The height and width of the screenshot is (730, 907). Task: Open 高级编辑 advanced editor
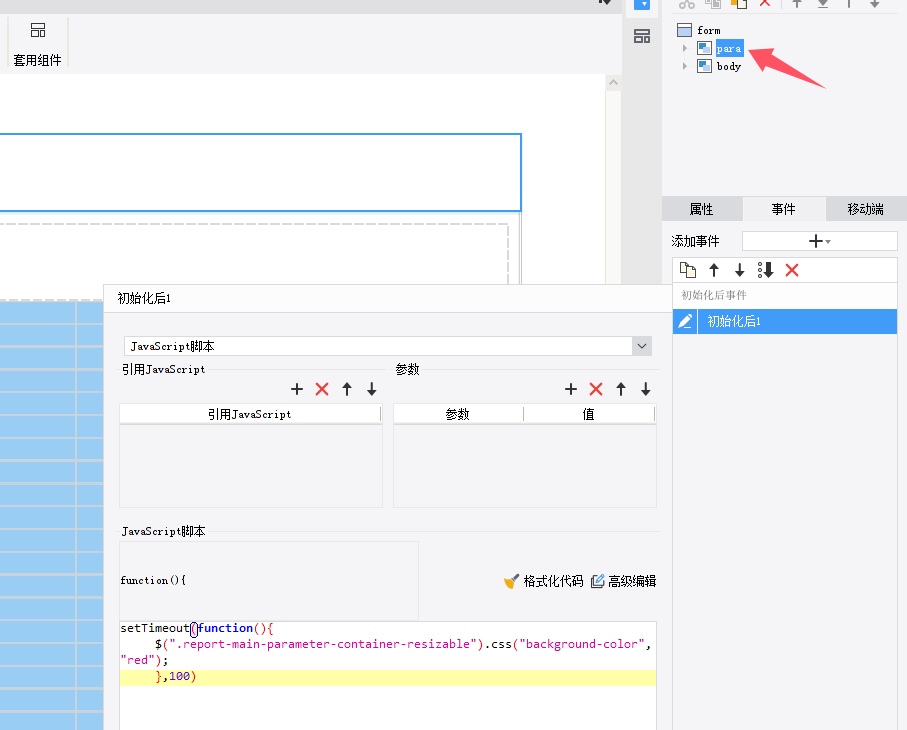pos(623,581)
